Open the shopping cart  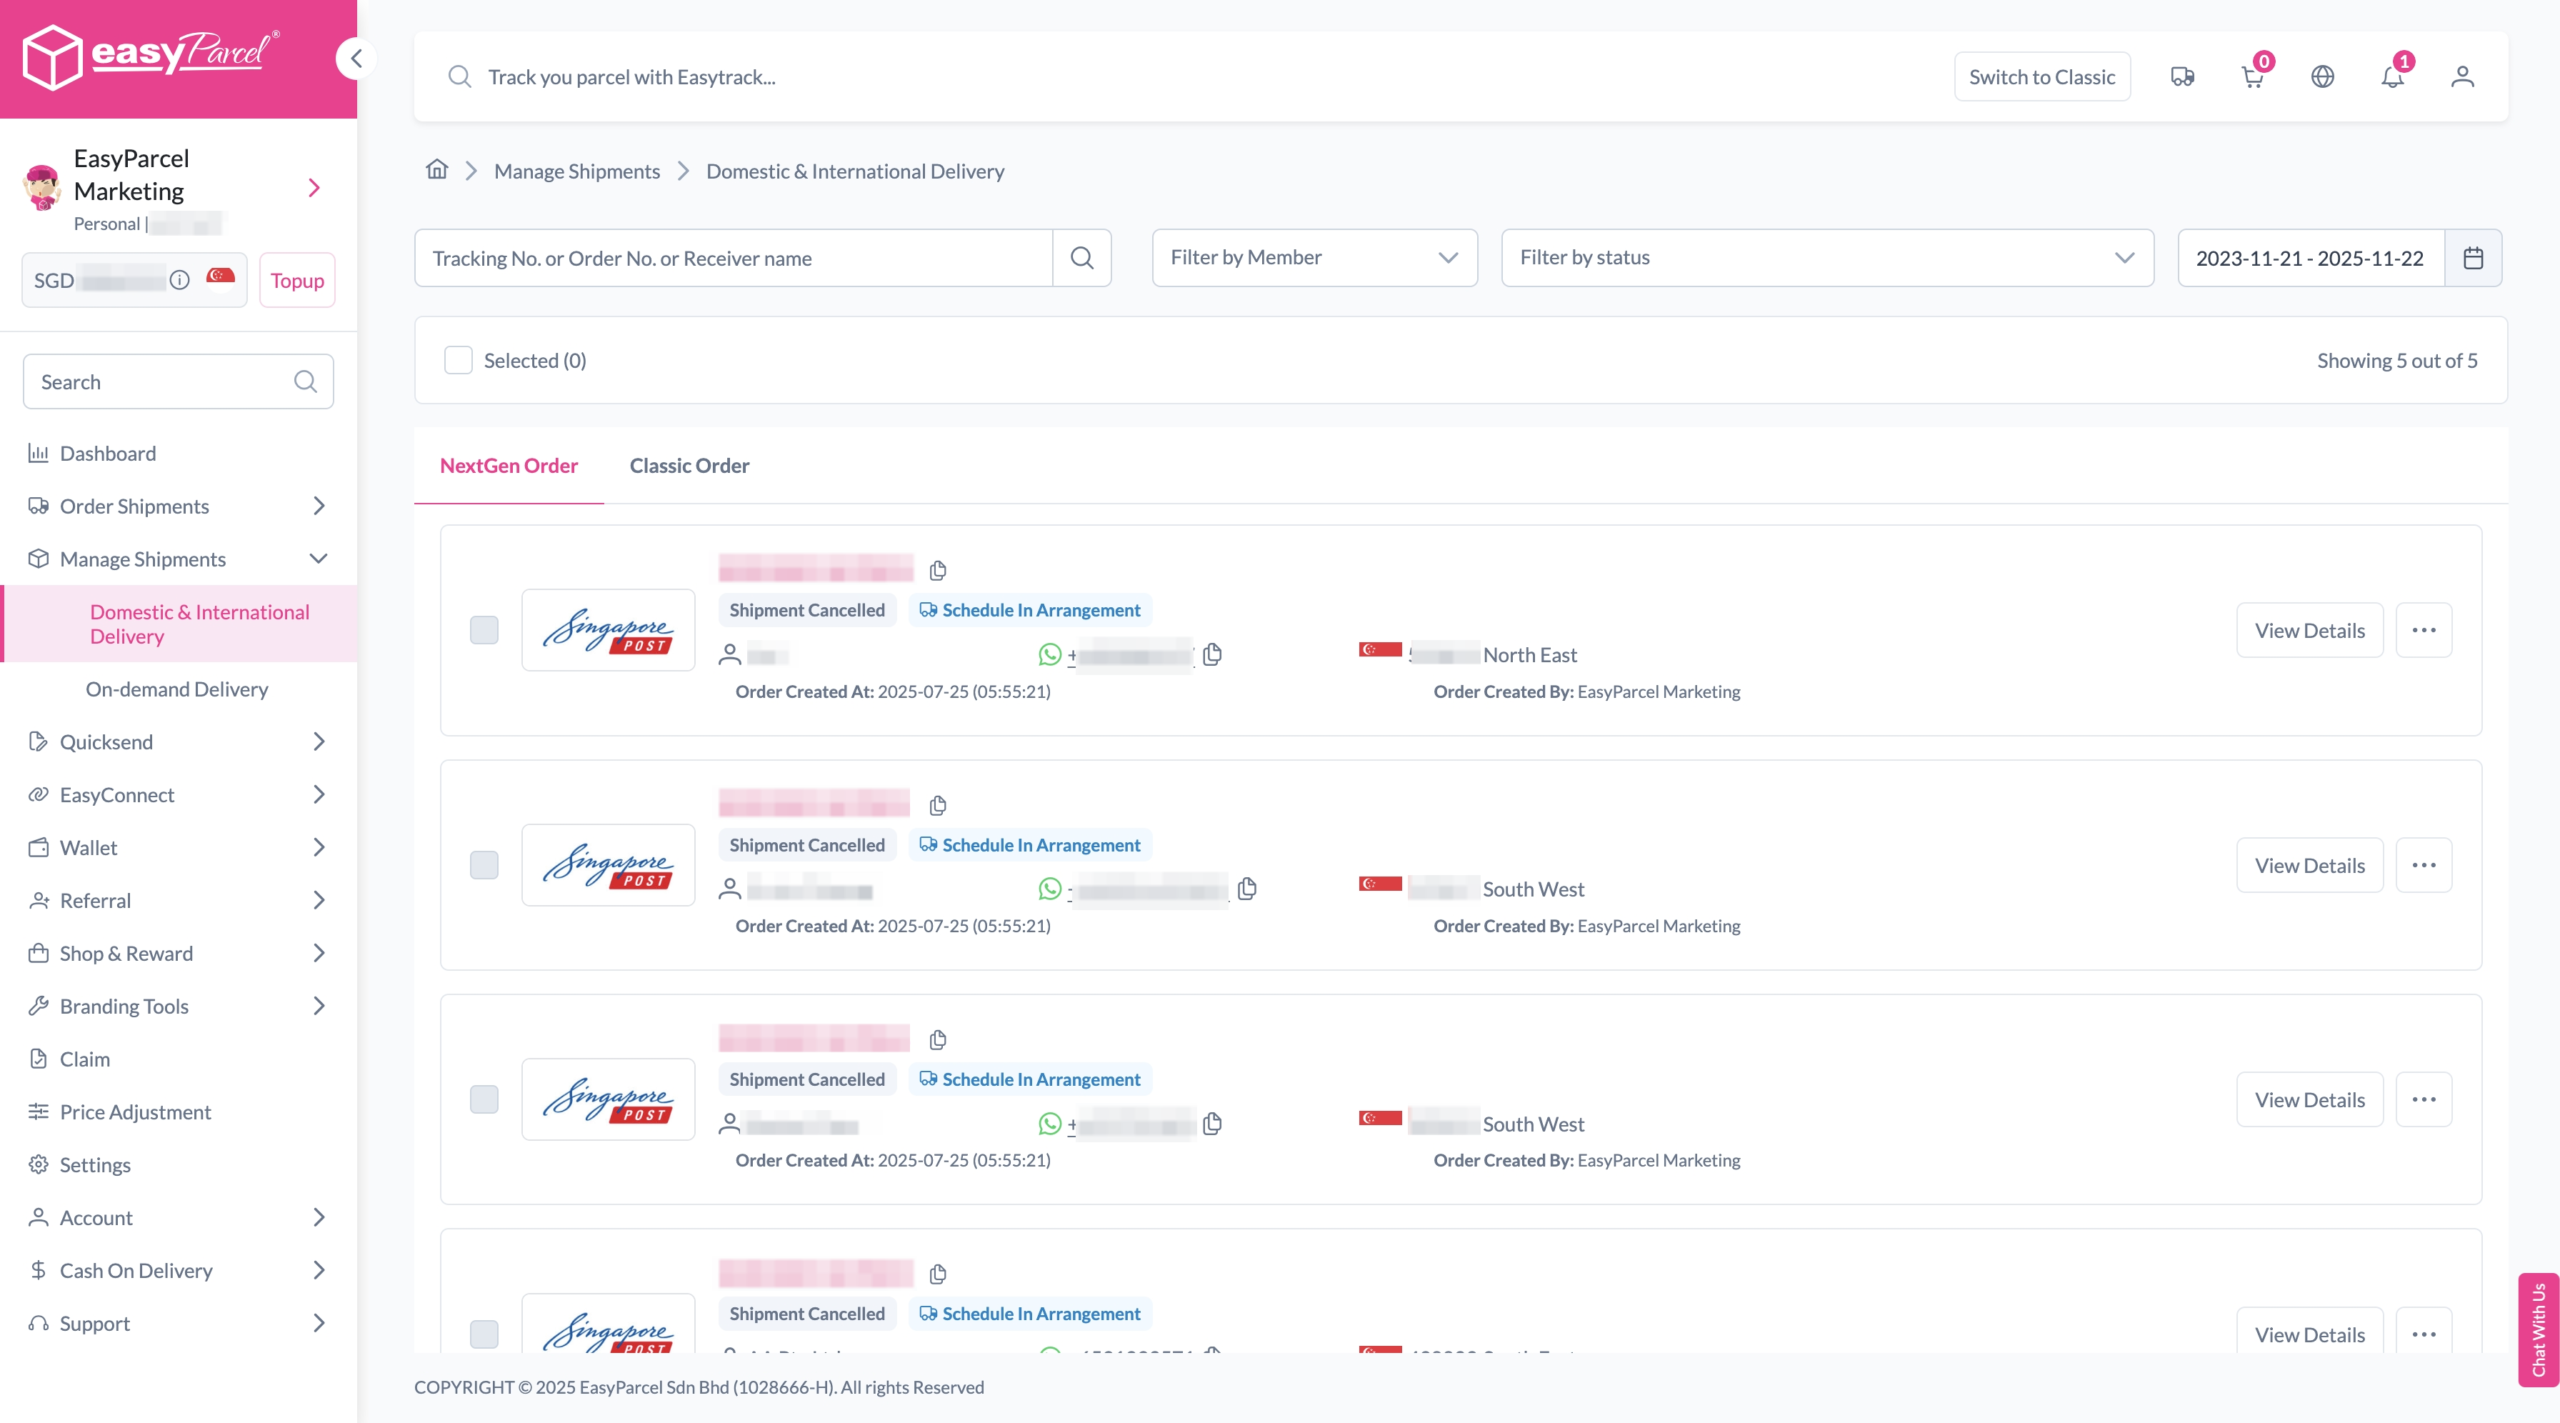coord(2252,76)
